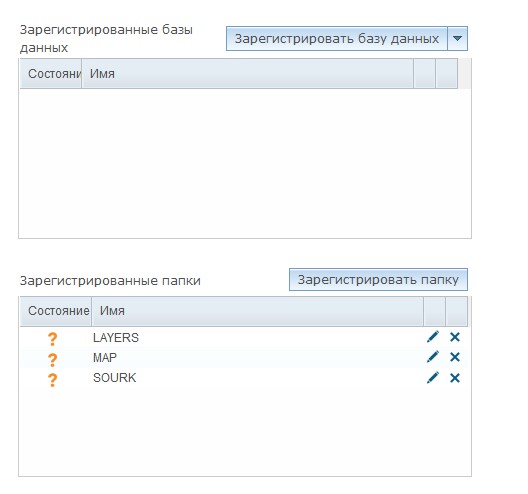The width and height of the screenshot is (528, 494).
Task: Select the SOURK folder name
Action: coord(114,378)
